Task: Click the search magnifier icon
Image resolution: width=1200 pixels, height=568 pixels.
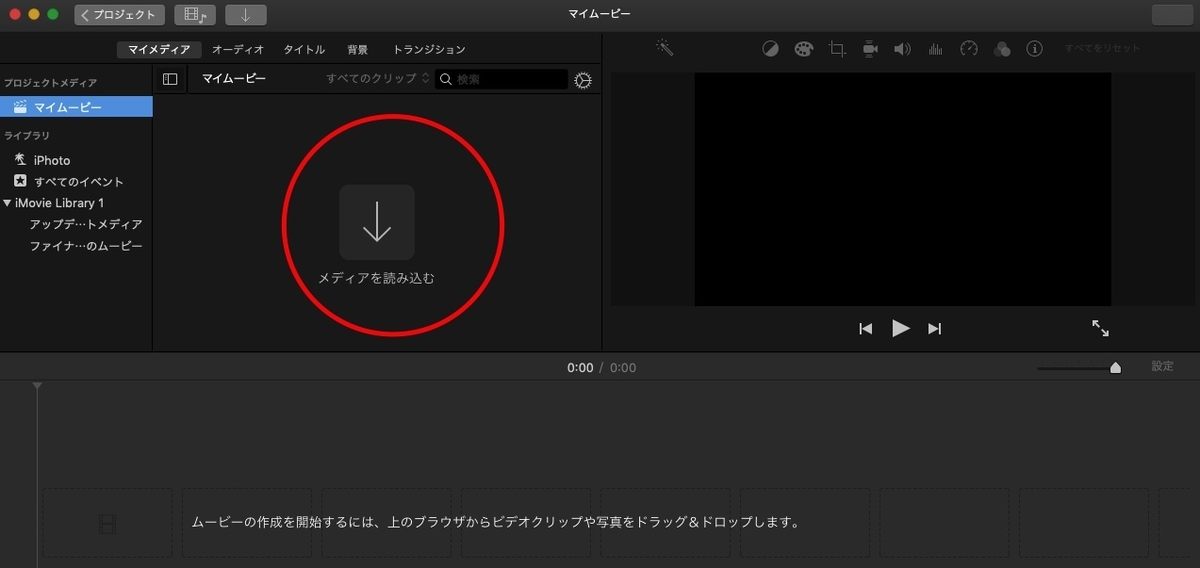Action: click(x=446, y=79)
